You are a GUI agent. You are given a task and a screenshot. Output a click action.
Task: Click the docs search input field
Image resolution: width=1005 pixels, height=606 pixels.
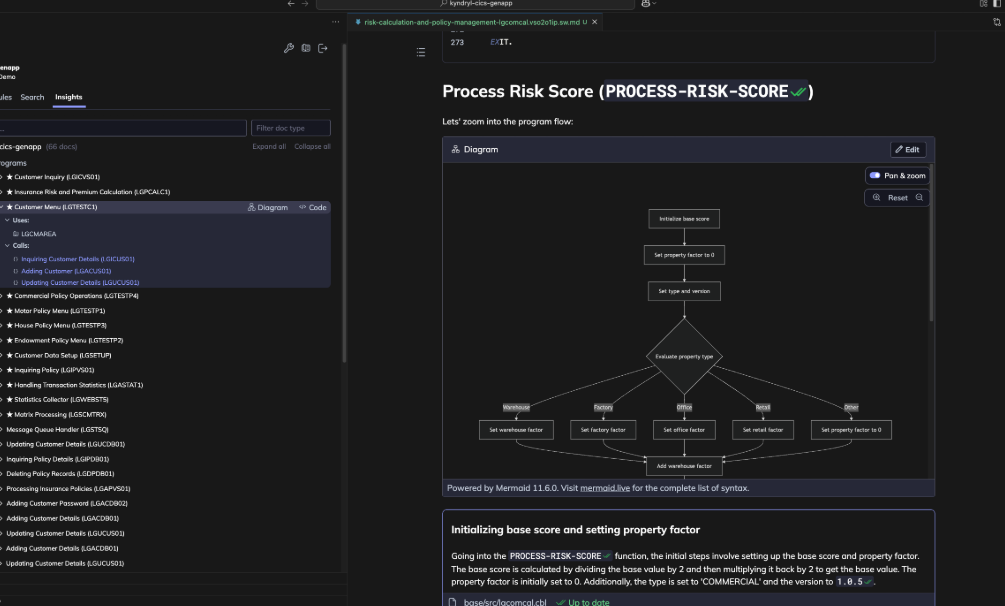click(122, 128)
